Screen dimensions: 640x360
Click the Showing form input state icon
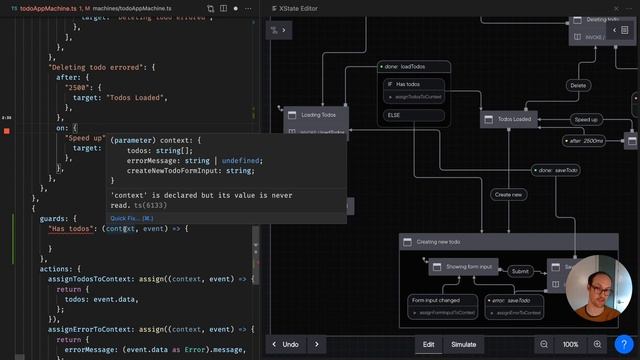pos(437,267)
